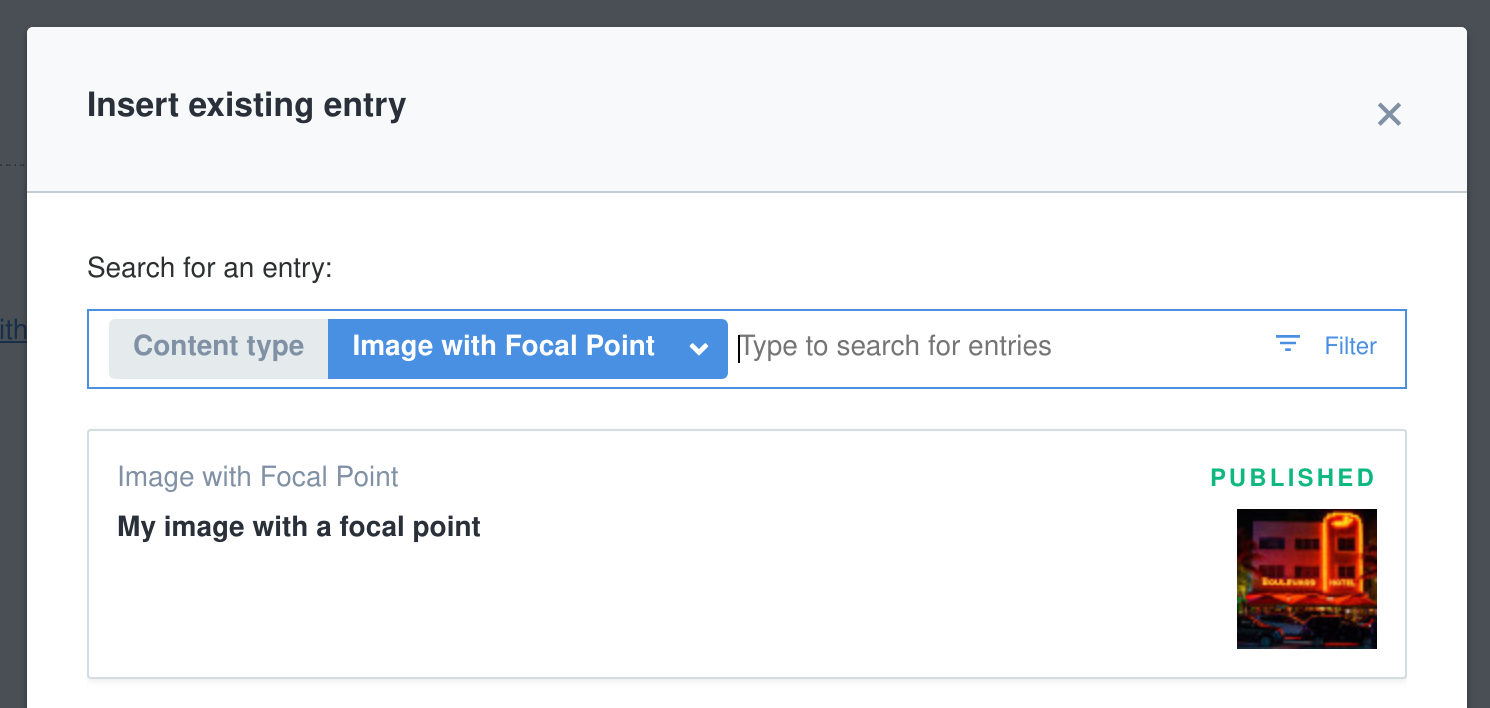Image resolution: width=1490 pixels, height=708 pixels.
Task: Expand the content type chevron arrow
Action: click(x=699, y=348)
